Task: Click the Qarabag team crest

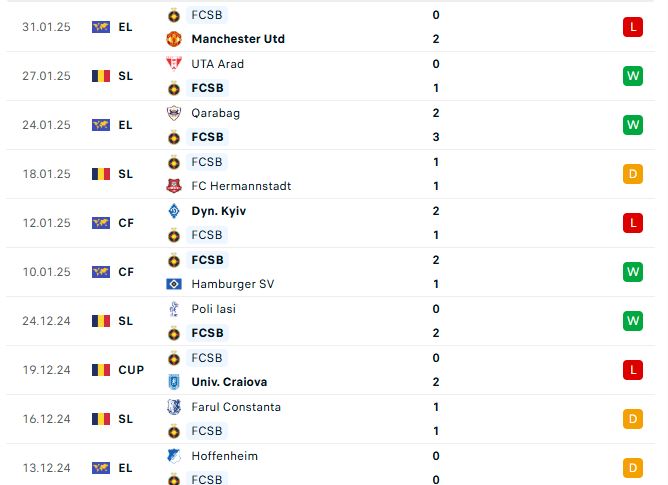Action: tap(174, 113)
